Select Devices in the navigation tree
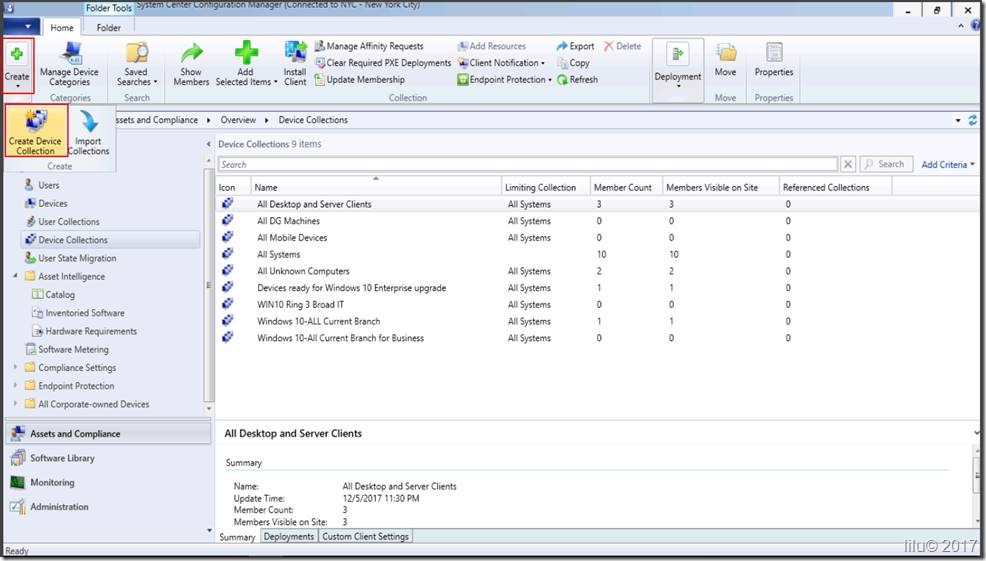This screenshot has height=561, width=986. (x=45, y=203)
